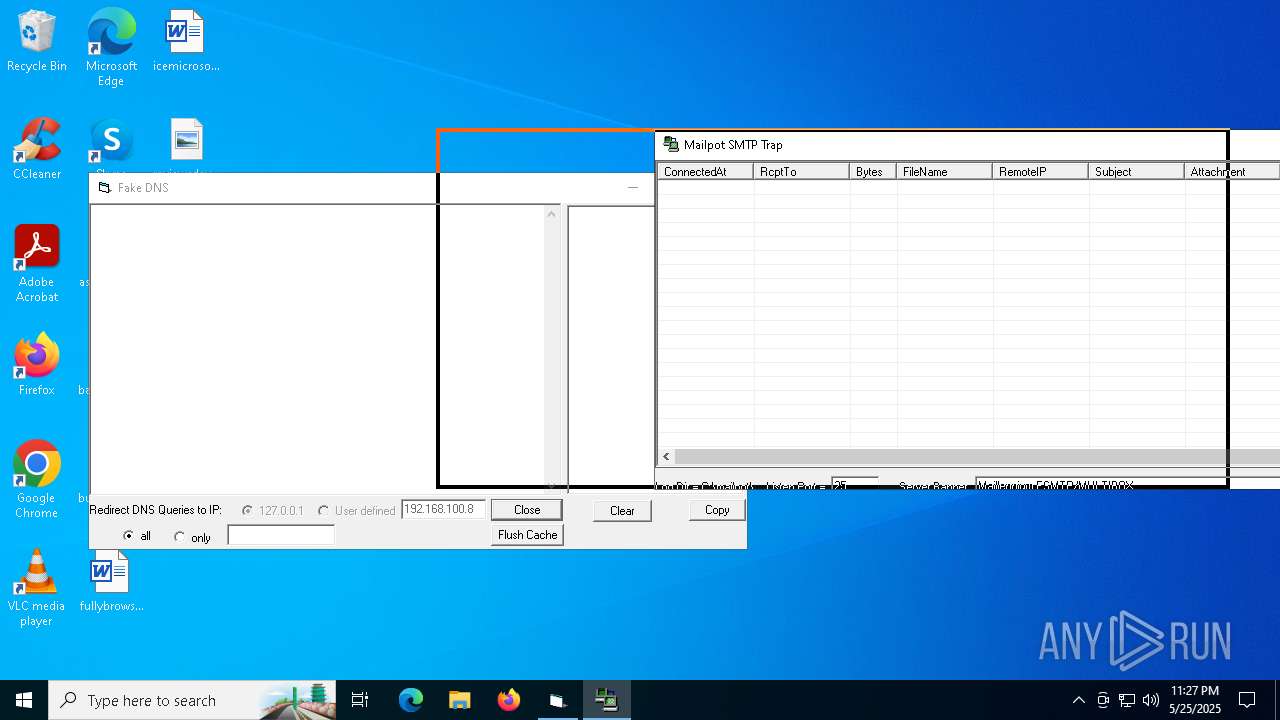Switch to Mailpot taskbar item

[x=606, y=700]
